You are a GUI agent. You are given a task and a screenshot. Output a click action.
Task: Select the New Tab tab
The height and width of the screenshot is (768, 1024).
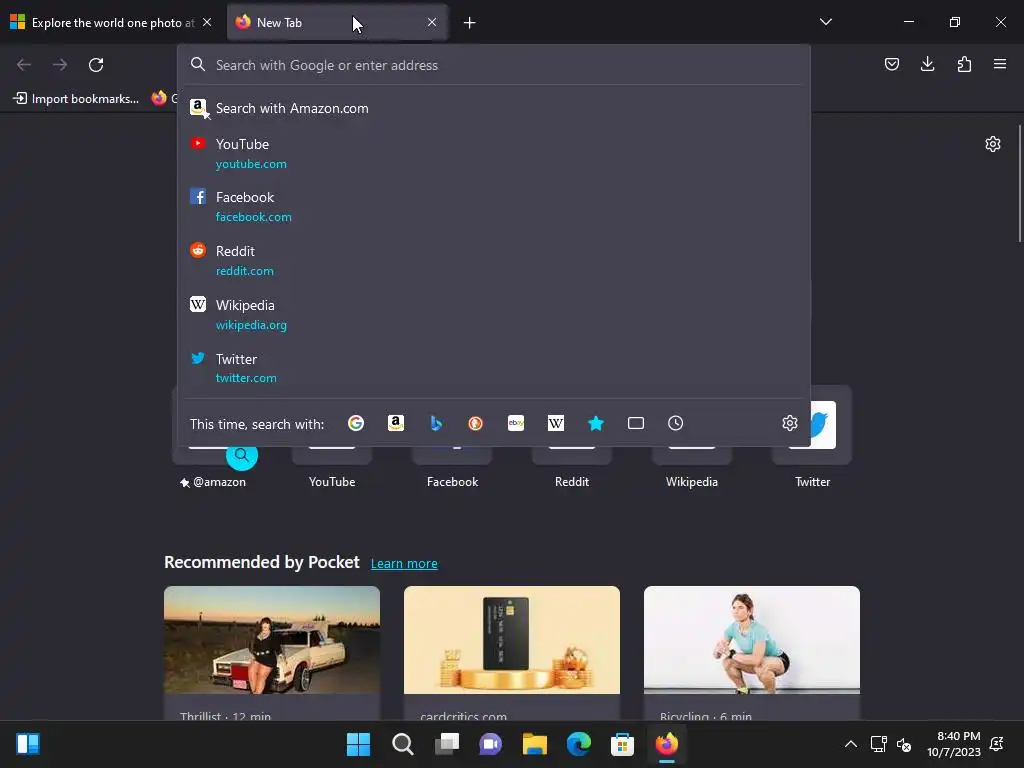pos(337,22)
